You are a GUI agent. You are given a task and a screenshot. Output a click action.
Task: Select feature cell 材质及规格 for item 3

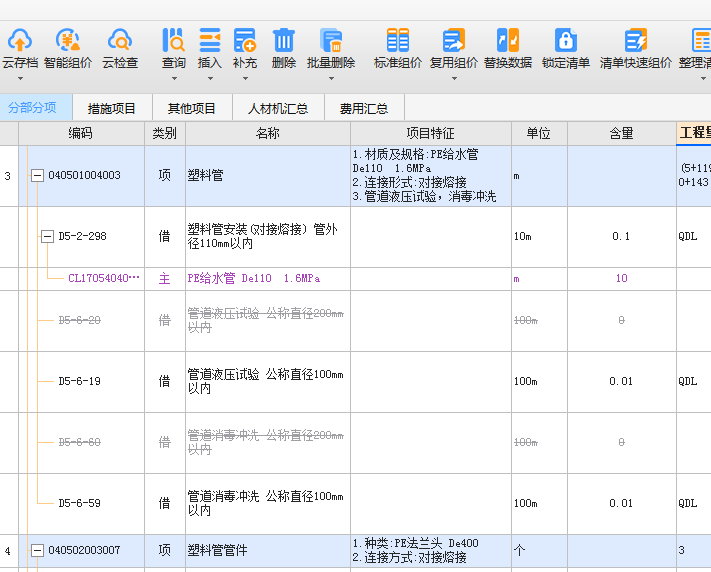(431, 176)
